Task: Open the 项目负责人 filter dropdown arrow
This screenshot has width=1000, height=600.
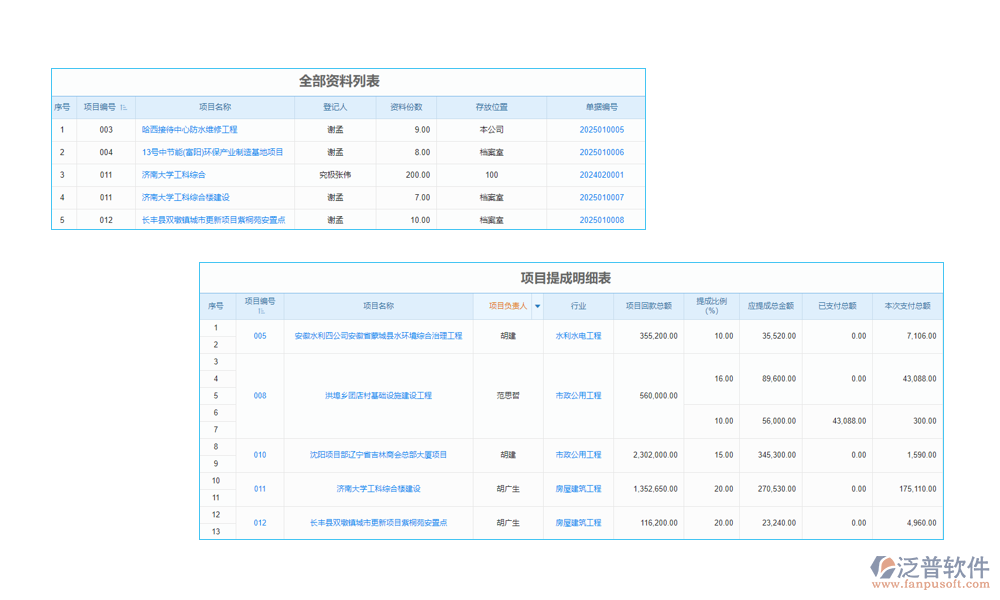Action: click(538, 305)
